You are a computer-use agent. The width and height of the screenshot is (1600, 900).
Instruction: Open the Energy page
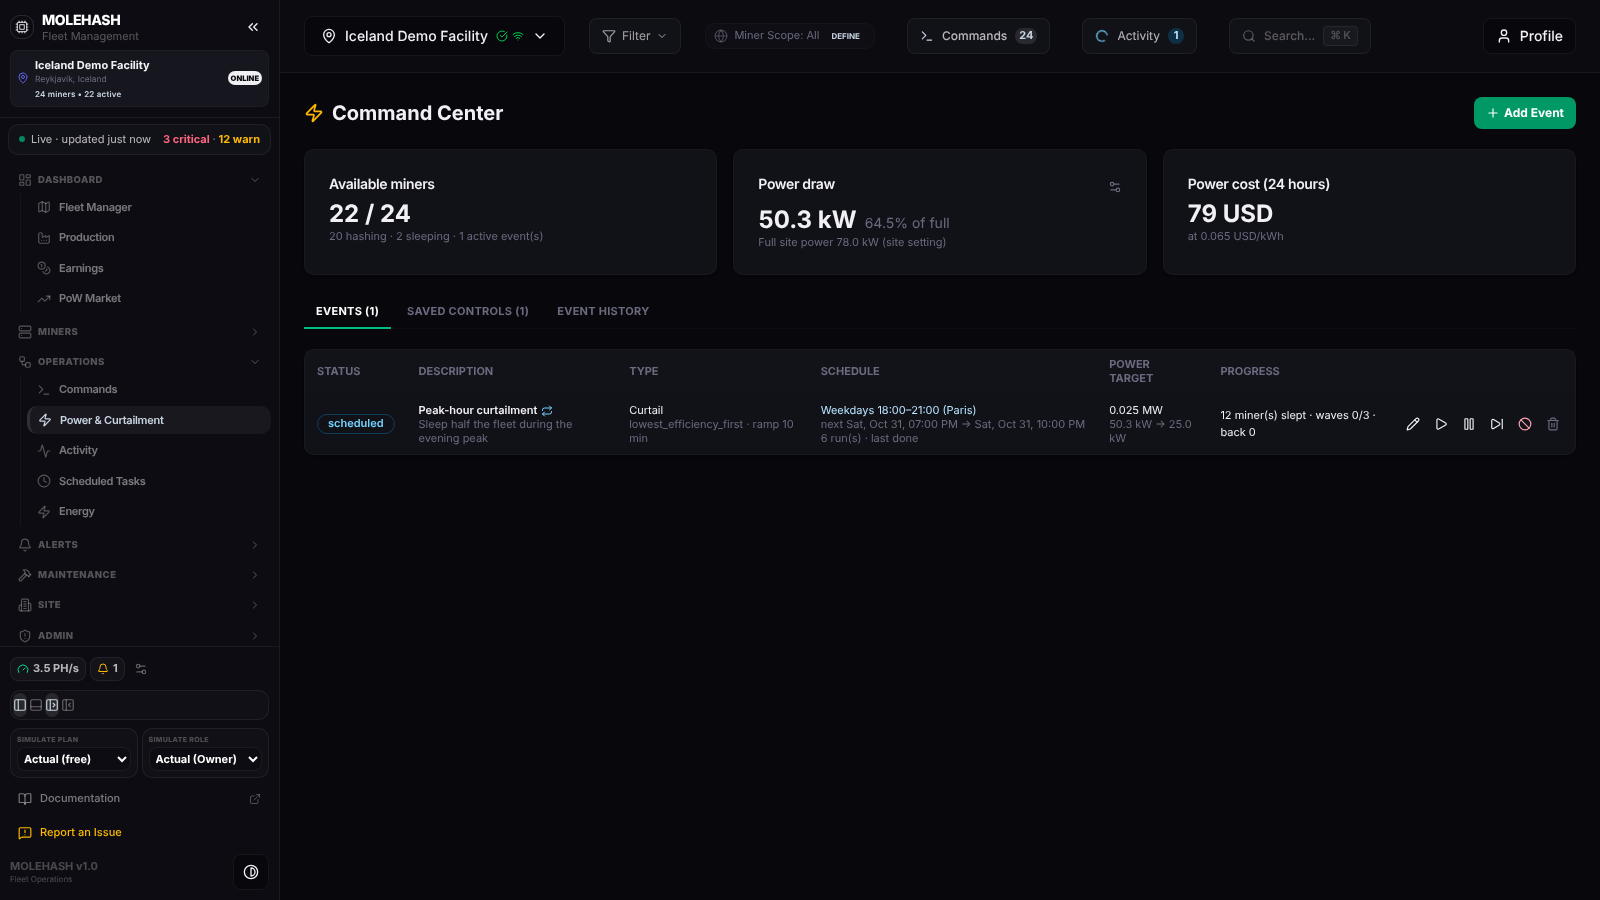(x=149, y=512)
